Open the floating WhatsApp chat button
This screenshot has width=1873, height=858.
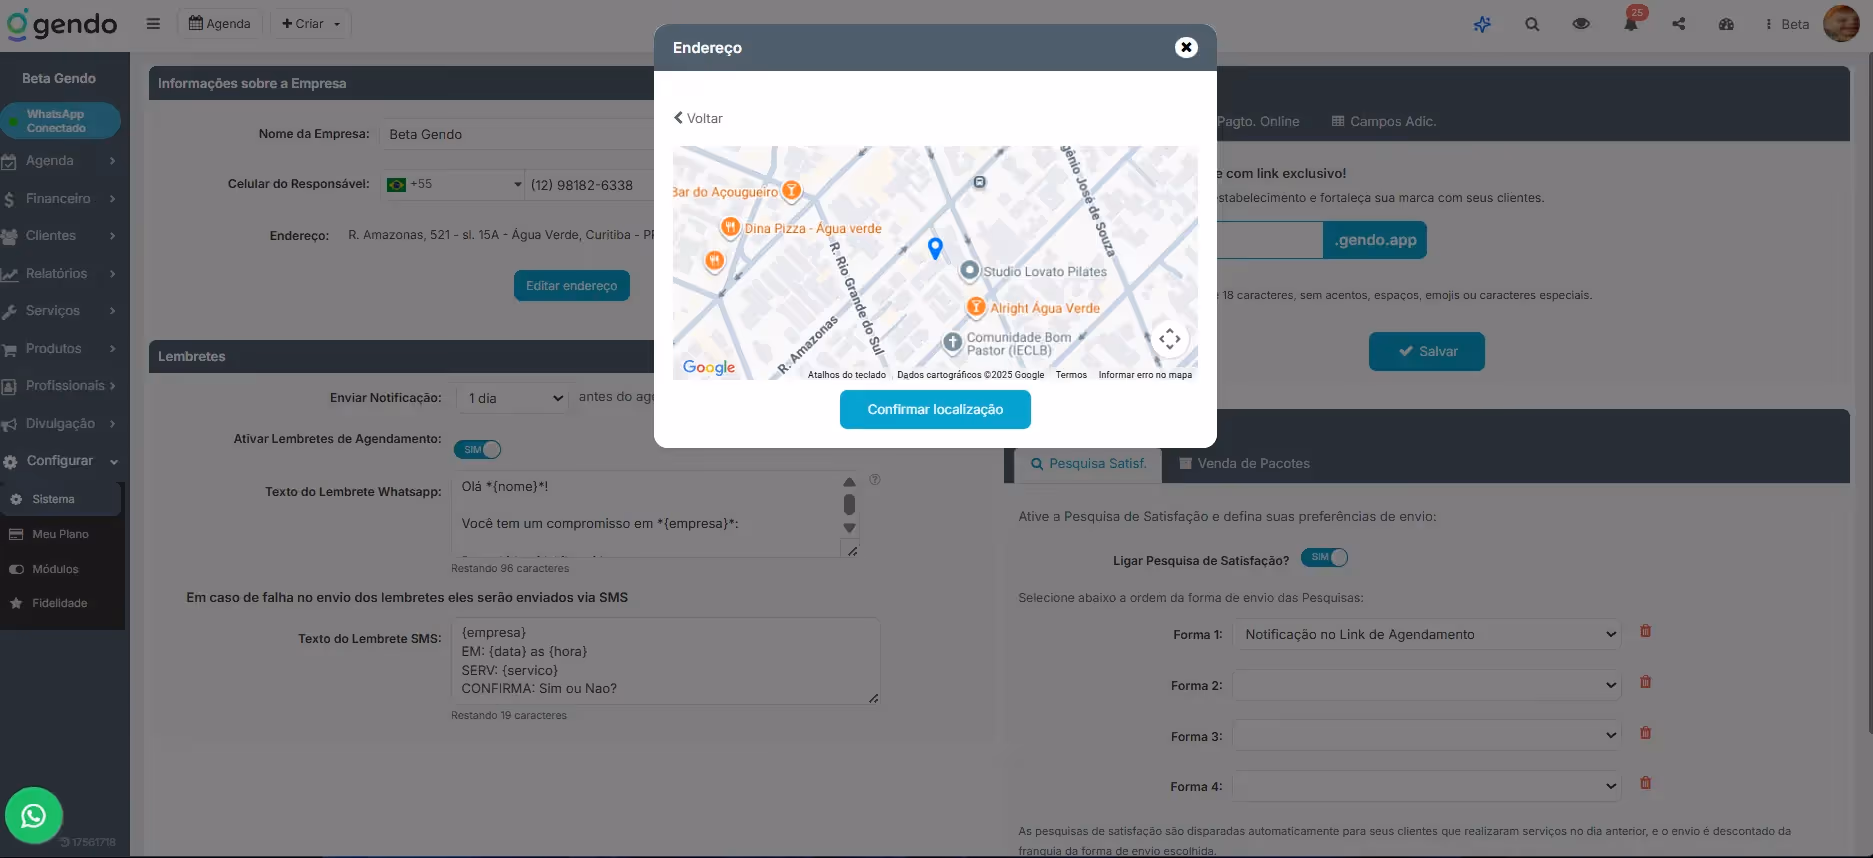[34, 816]
